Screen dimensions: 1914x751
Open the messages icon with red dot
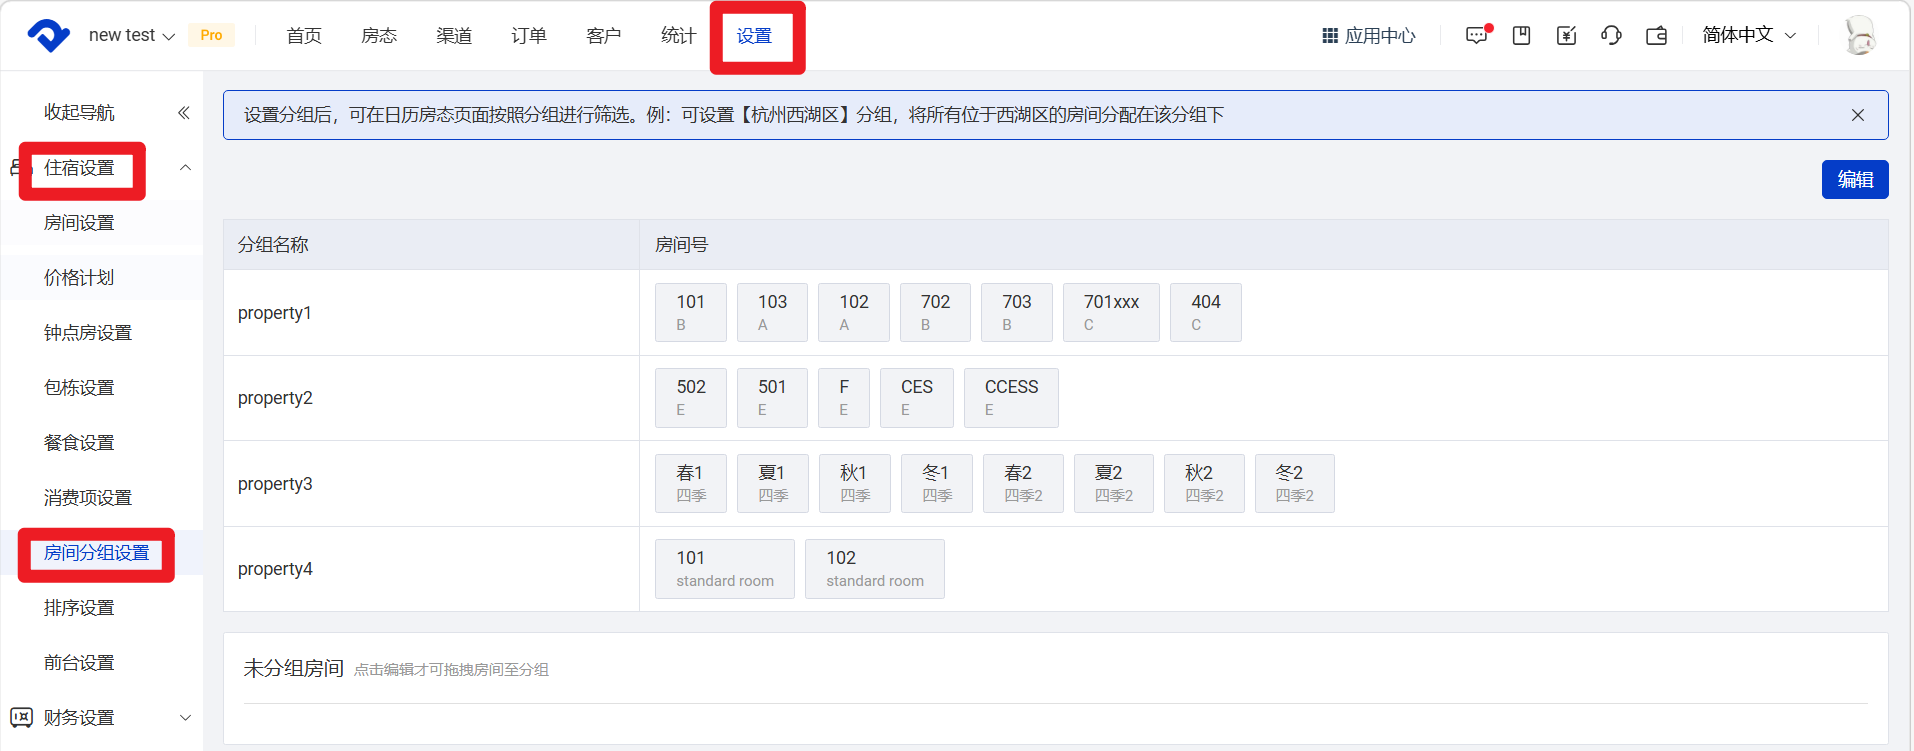1476,36
